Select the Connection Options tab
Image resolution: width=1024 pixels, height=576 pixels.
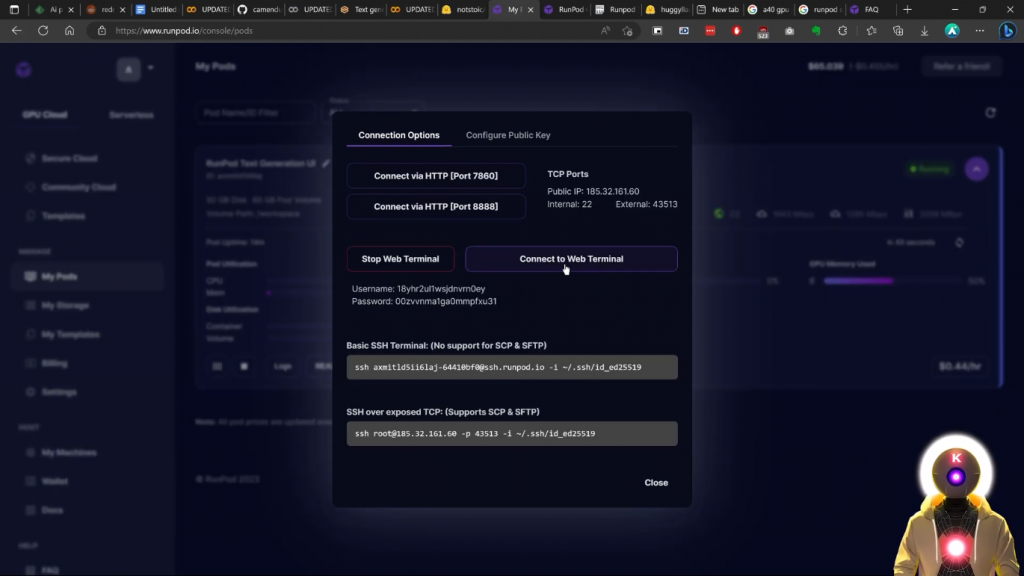tap(399, 135)
